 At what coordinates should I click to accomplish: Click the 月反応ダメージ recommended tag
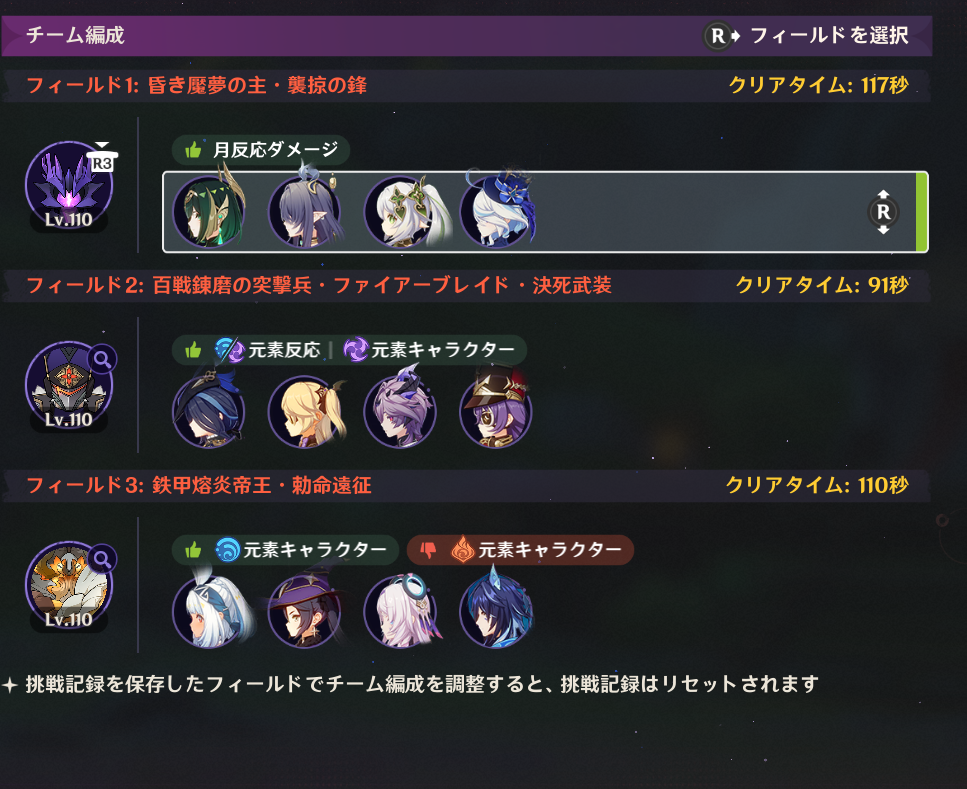261,150
